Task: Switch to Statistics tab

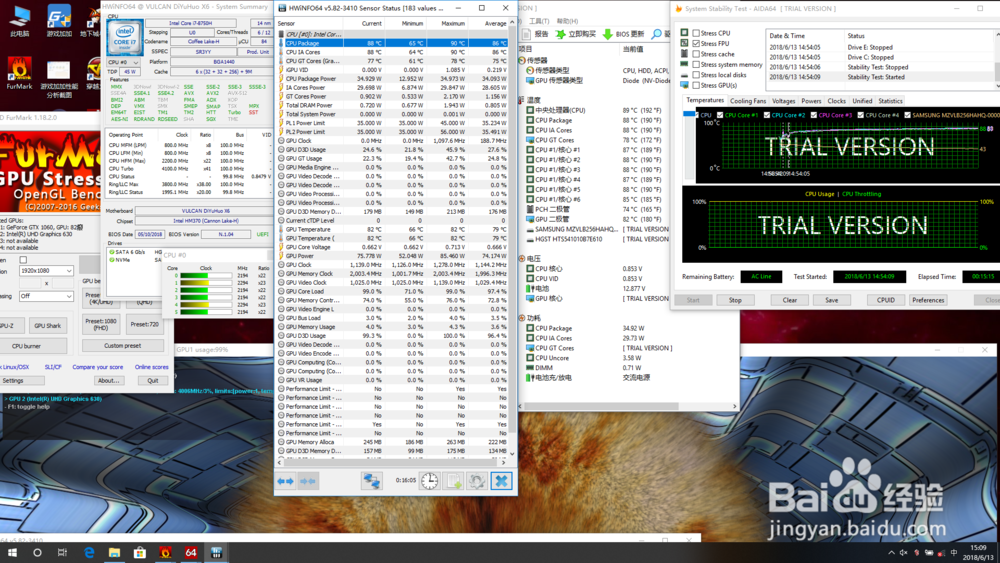Action: [x=890, y=101]
